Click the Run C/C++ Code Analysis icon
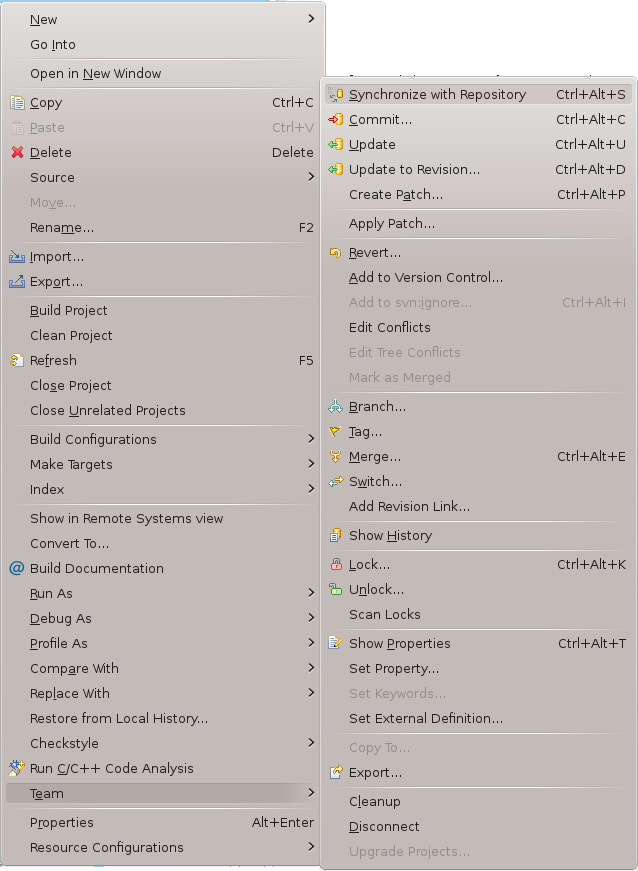Screen dimensions: 638x871 [17, 769]
